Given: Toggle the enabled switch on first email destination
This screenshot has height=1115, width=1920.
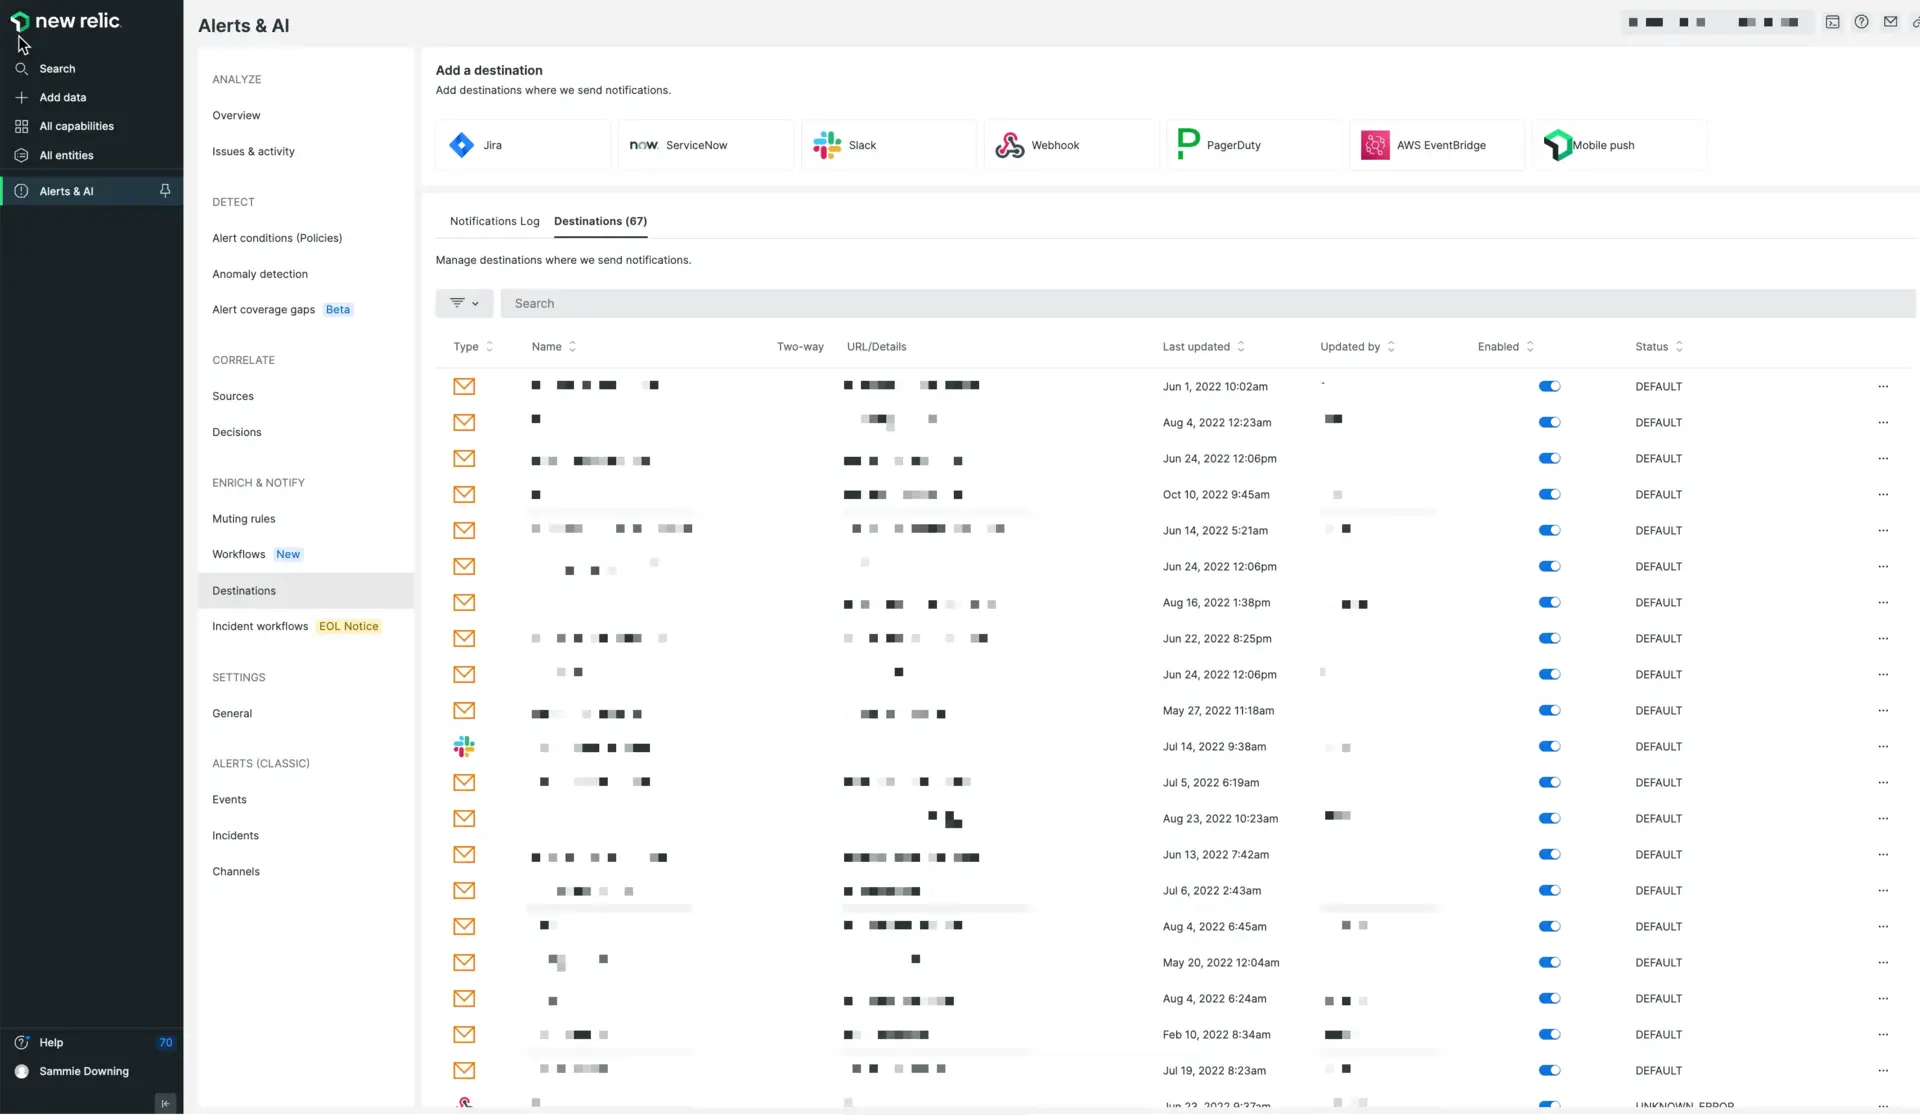Looking at the screenshot, I should [x=1548, y=385].
